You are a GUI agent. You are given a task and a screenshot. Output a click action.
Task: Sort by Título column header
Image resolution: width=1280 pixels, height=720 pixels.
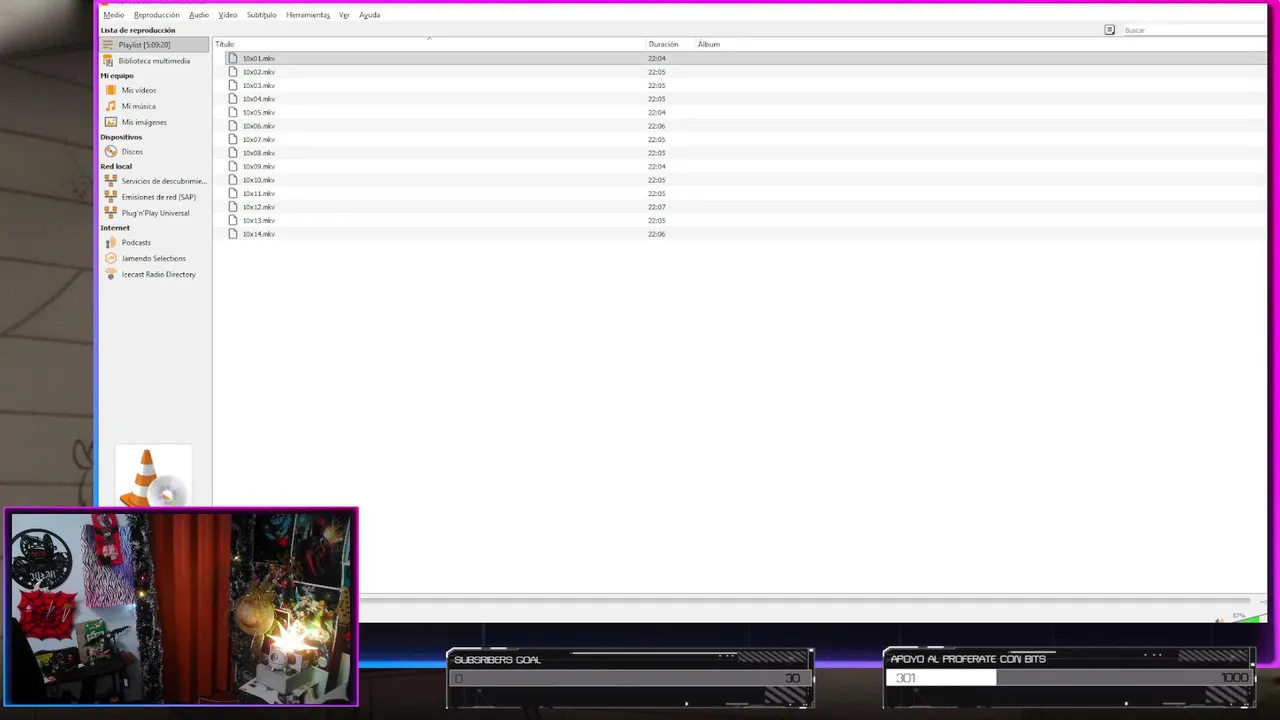(429, 44)
